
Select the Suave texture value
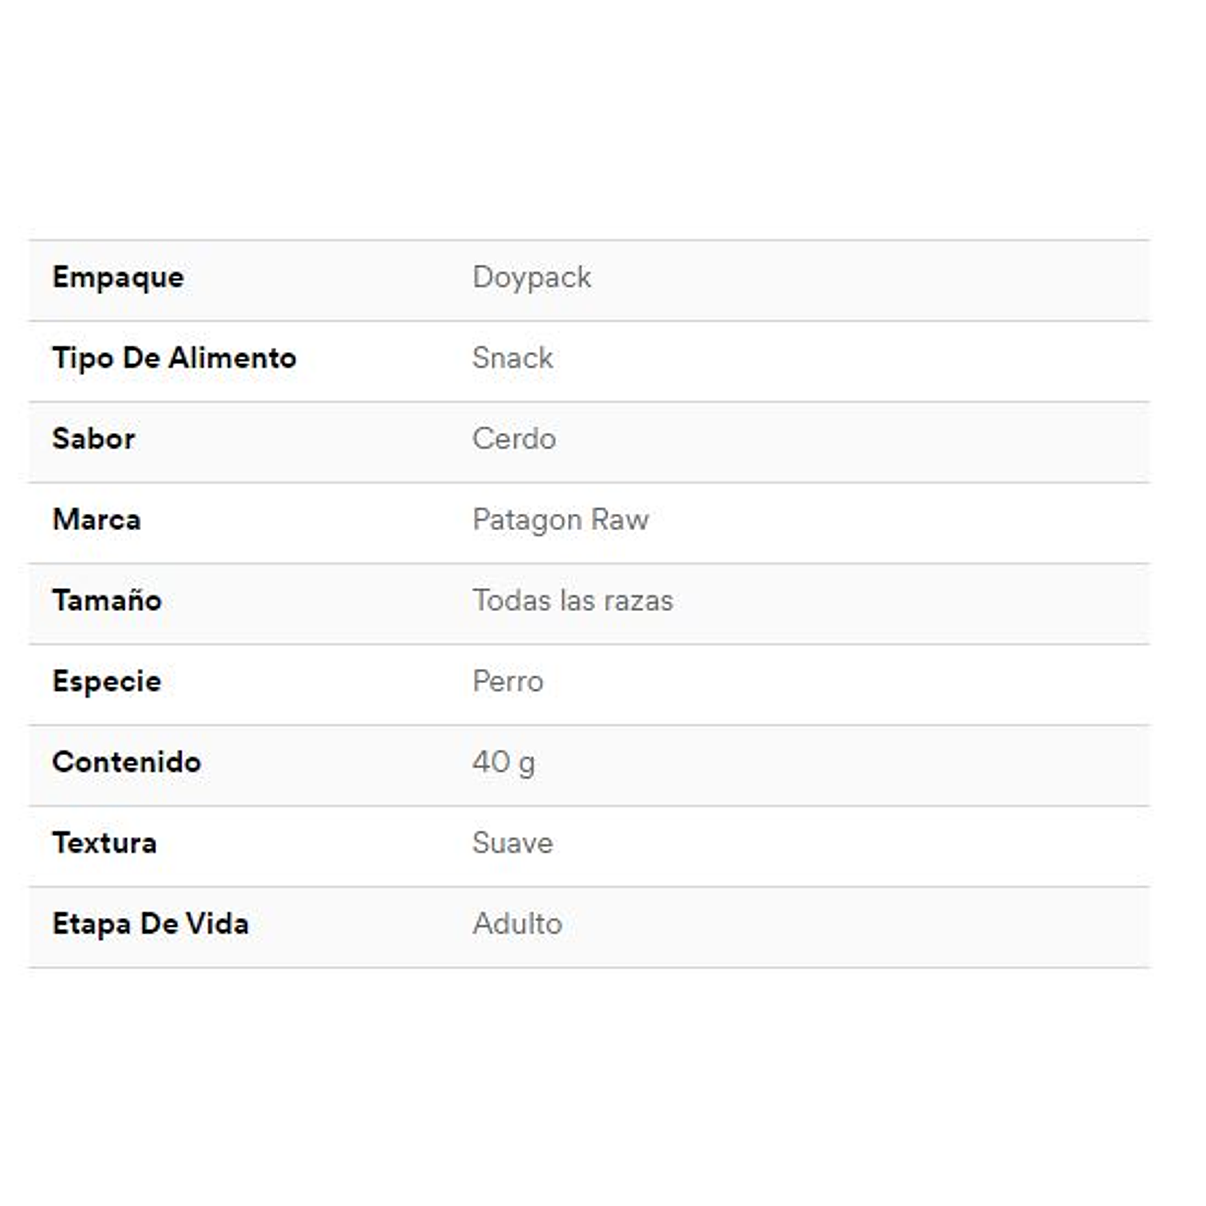[512, 843]
